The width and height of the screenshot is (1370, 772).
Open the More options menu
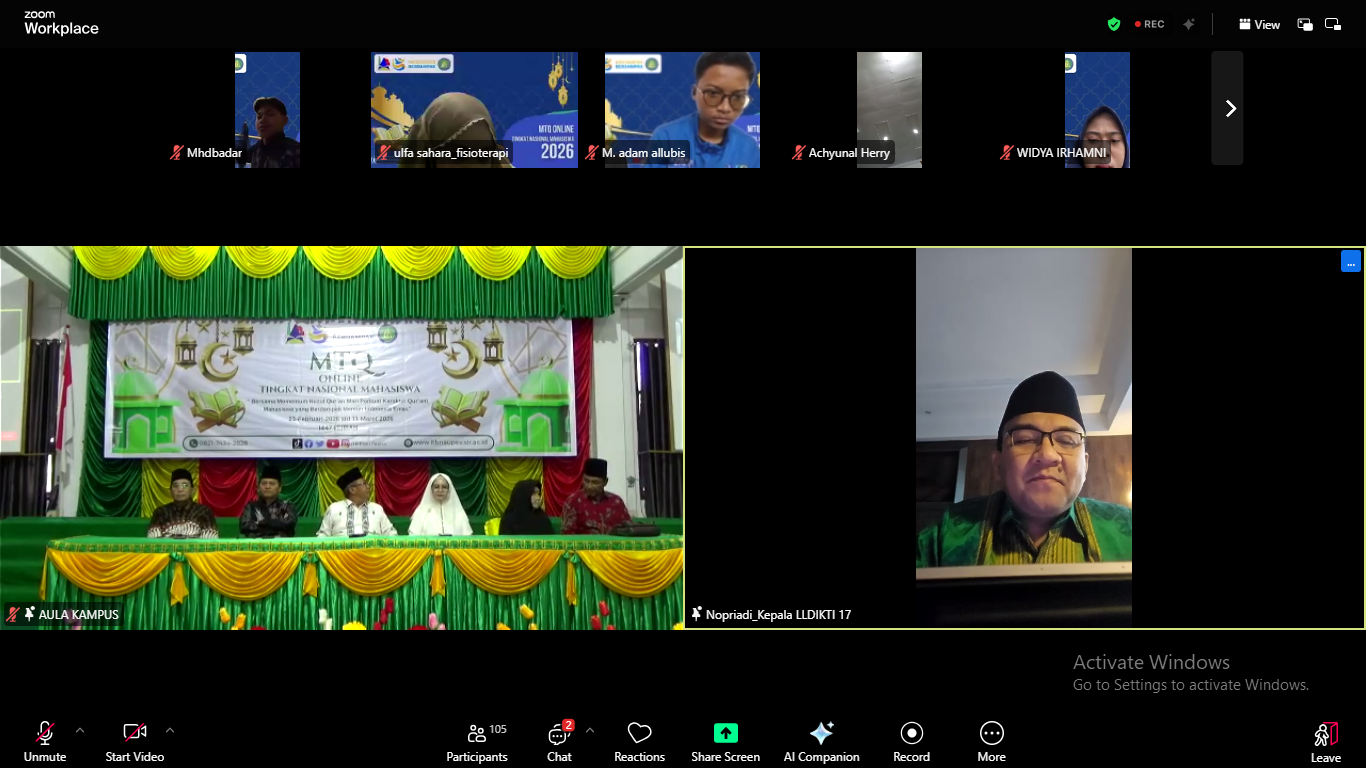pyautogui.click(x=991, y=742)
